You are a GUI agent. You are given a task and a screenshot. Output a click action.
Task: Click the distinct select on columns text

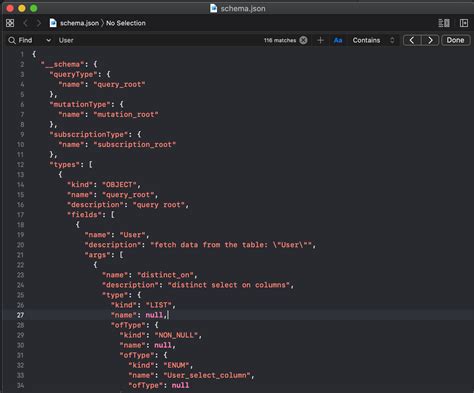pos(229,285)
